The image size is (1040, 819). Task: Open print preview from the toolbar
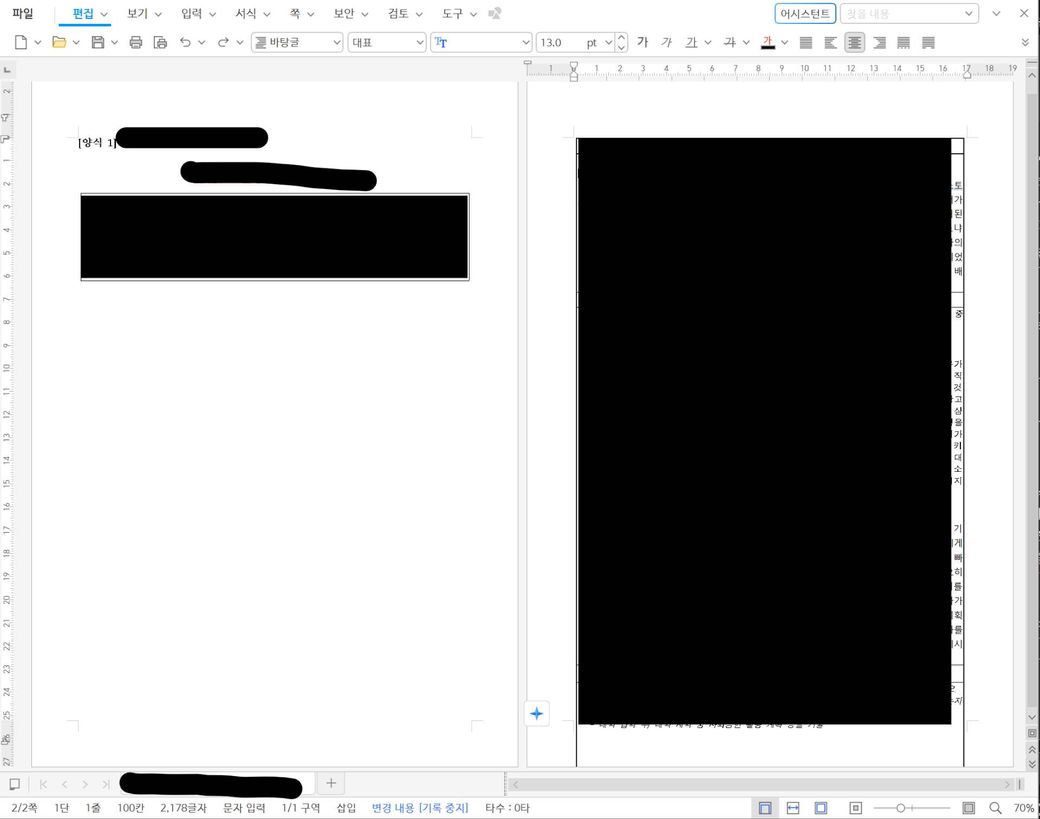(x=160, y=42)
